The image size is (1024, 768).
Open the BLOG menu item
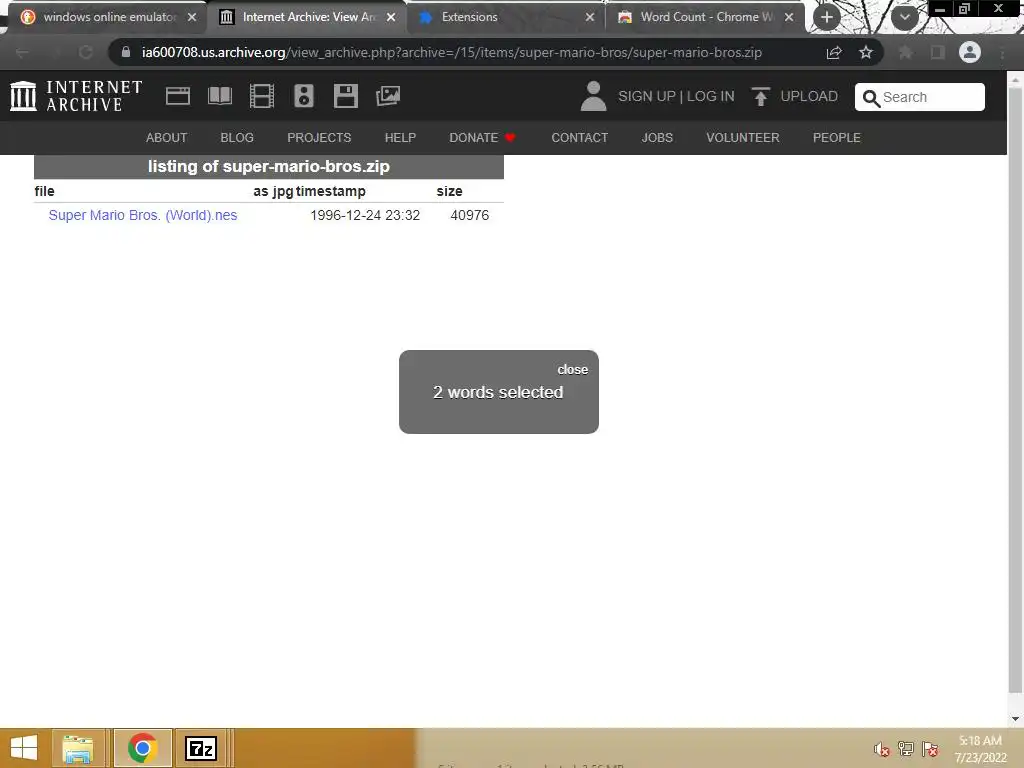click(237, 138)
